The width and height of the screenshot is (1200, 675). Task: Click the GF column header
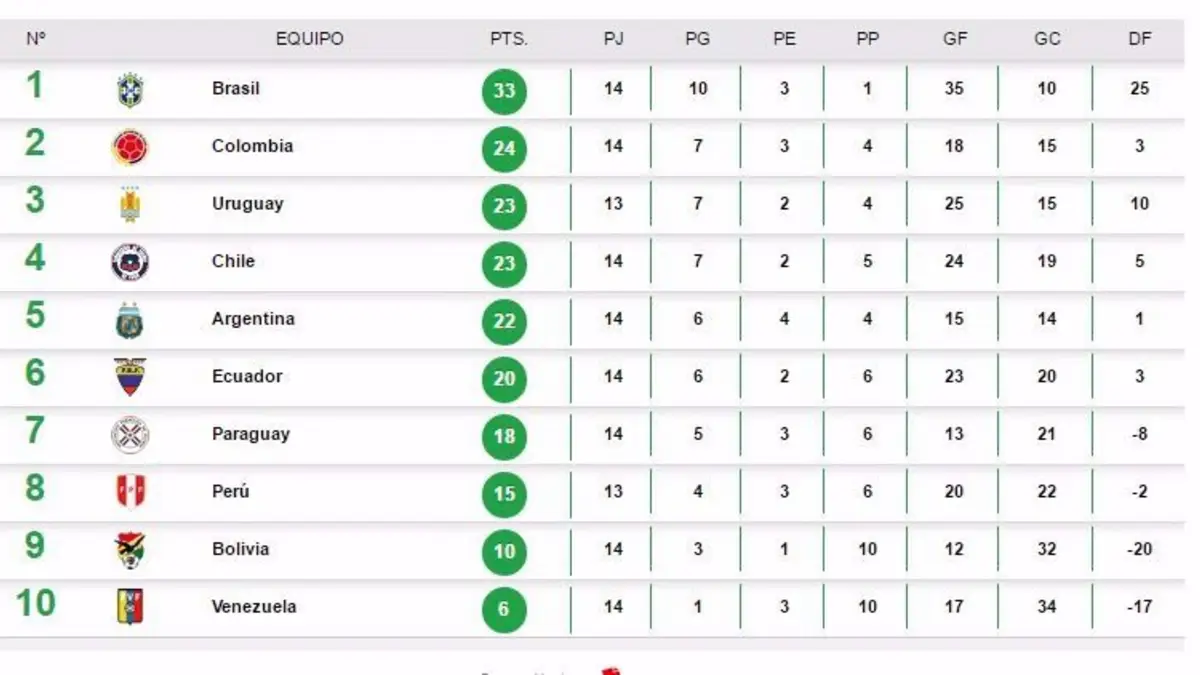tap(955, 39)
